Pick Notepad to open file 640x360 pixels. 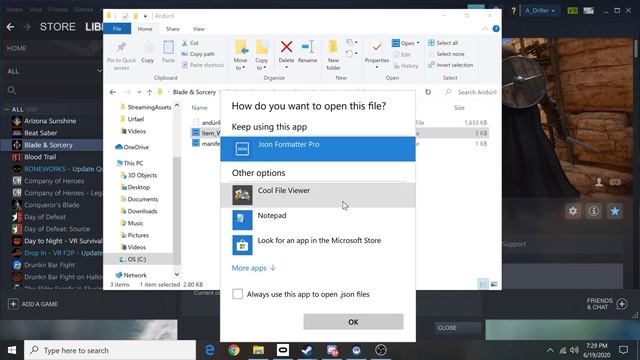[x=318, y=220]
